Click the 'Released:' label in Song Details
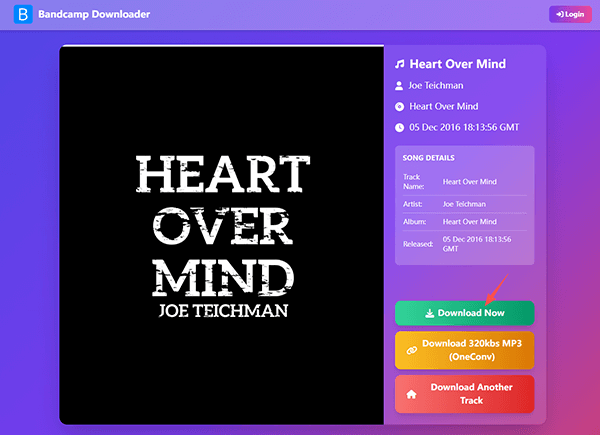 coord(418,244)
